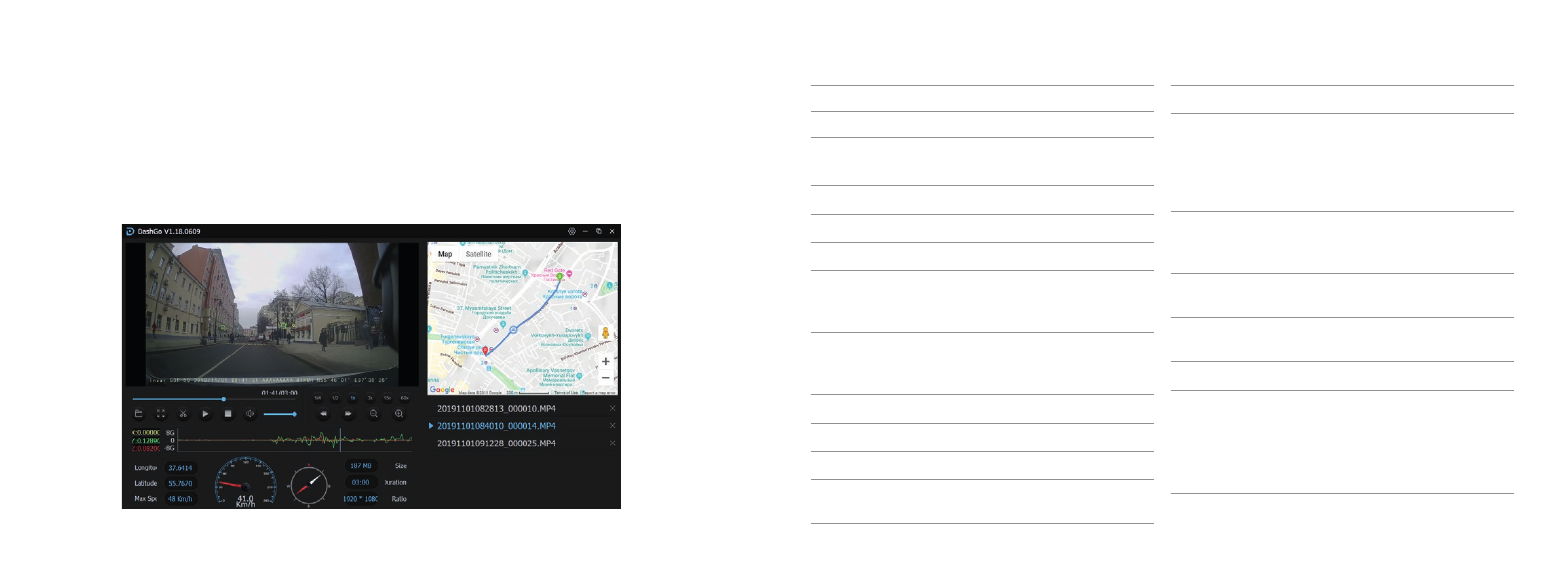The height and width of the screenshot is (567, 1542).
Task: Select file 20191101084010_000014.MP4
Action: [496, 426]
